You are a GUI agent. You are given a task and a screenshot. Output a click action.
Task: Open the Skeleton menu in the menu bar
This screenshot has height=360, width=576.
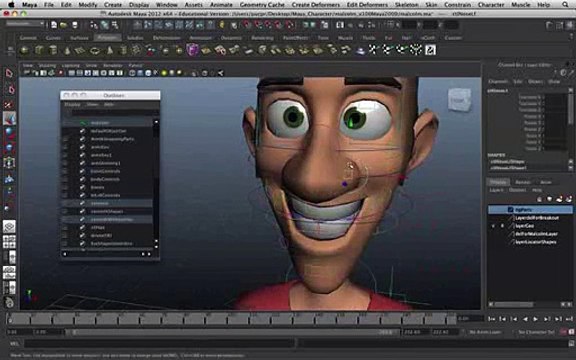click(406, 5)
